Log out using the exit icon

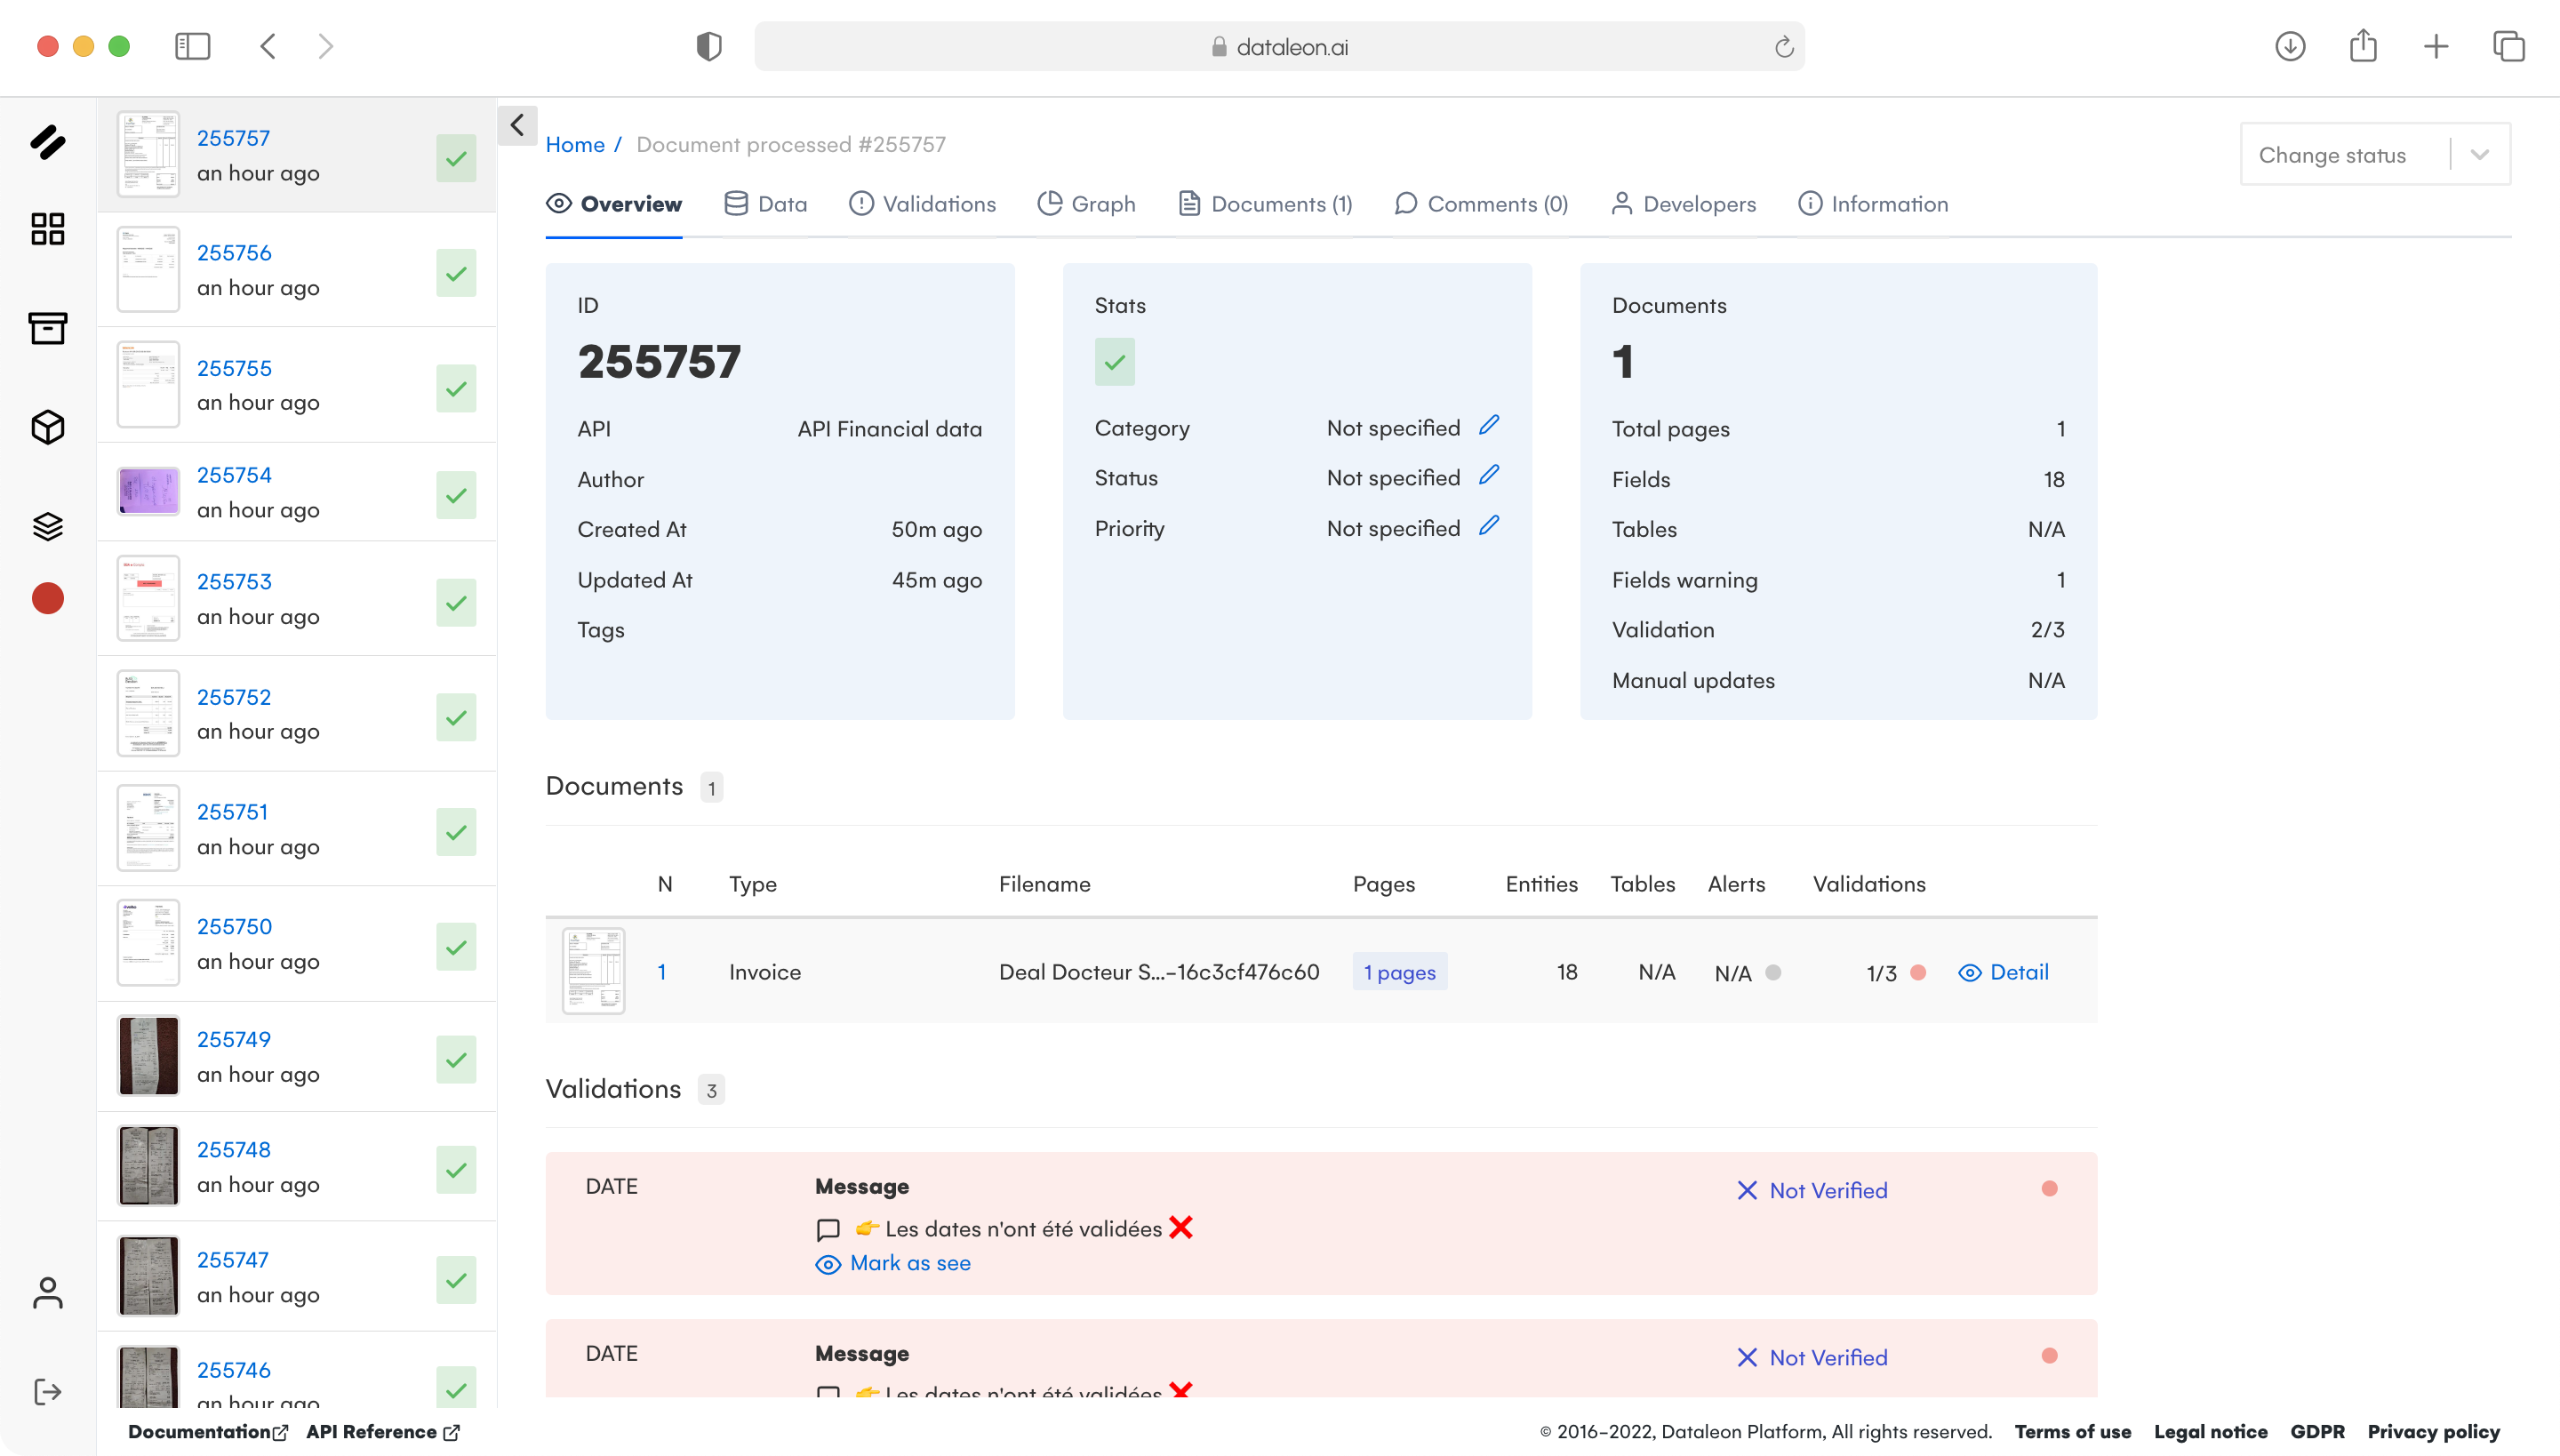click(x=48, y=1391)
